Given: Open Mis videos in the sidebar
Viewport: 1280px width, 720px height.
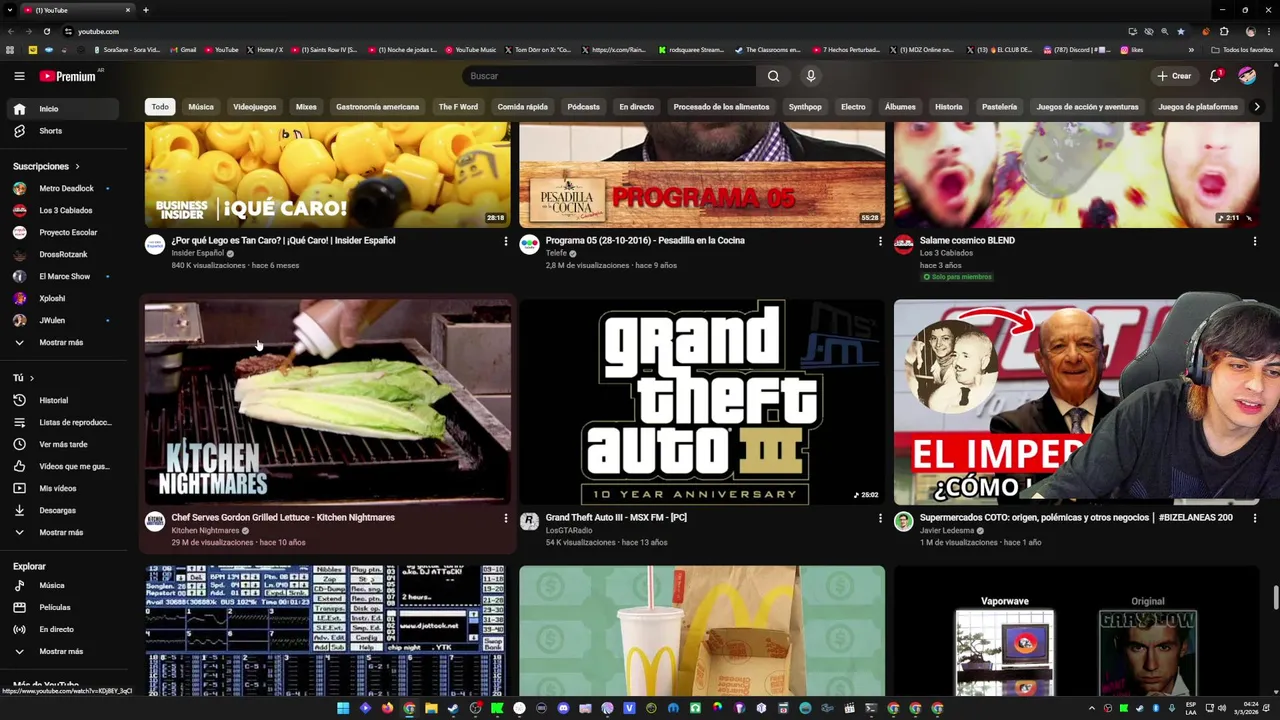Looking at the screenshot, I should (65, 488).
